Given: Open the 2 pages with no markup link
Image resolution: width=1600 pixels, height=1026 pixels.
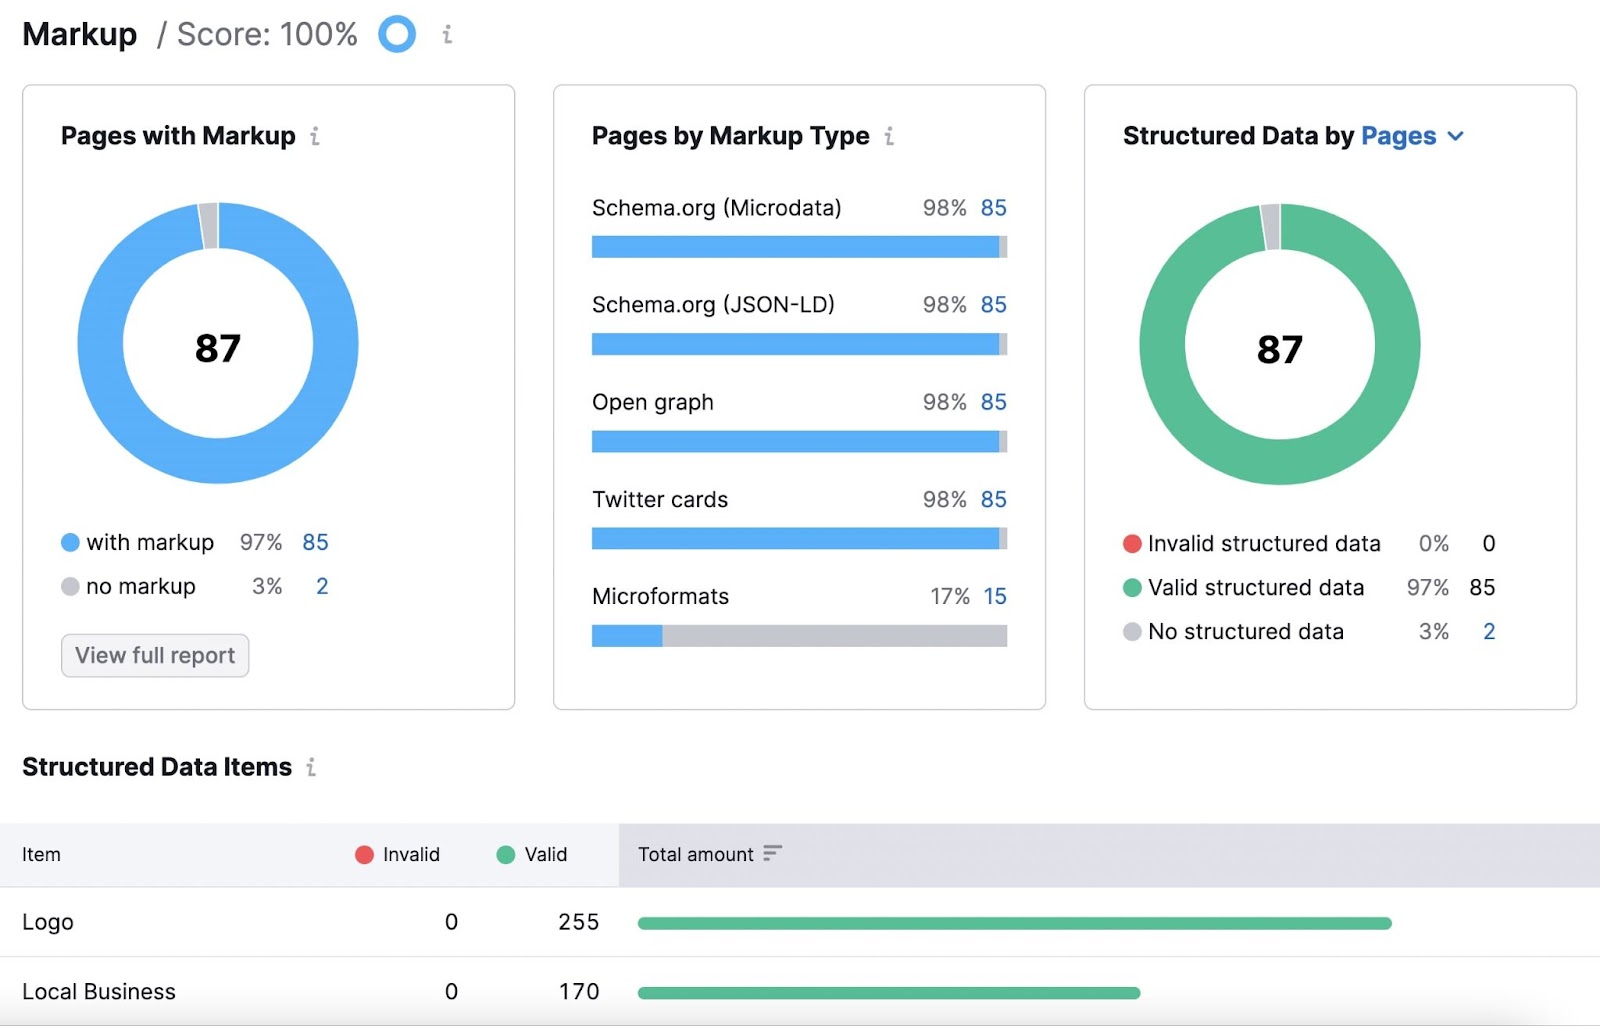Looking at the screenshot, I should pos(322,586).
